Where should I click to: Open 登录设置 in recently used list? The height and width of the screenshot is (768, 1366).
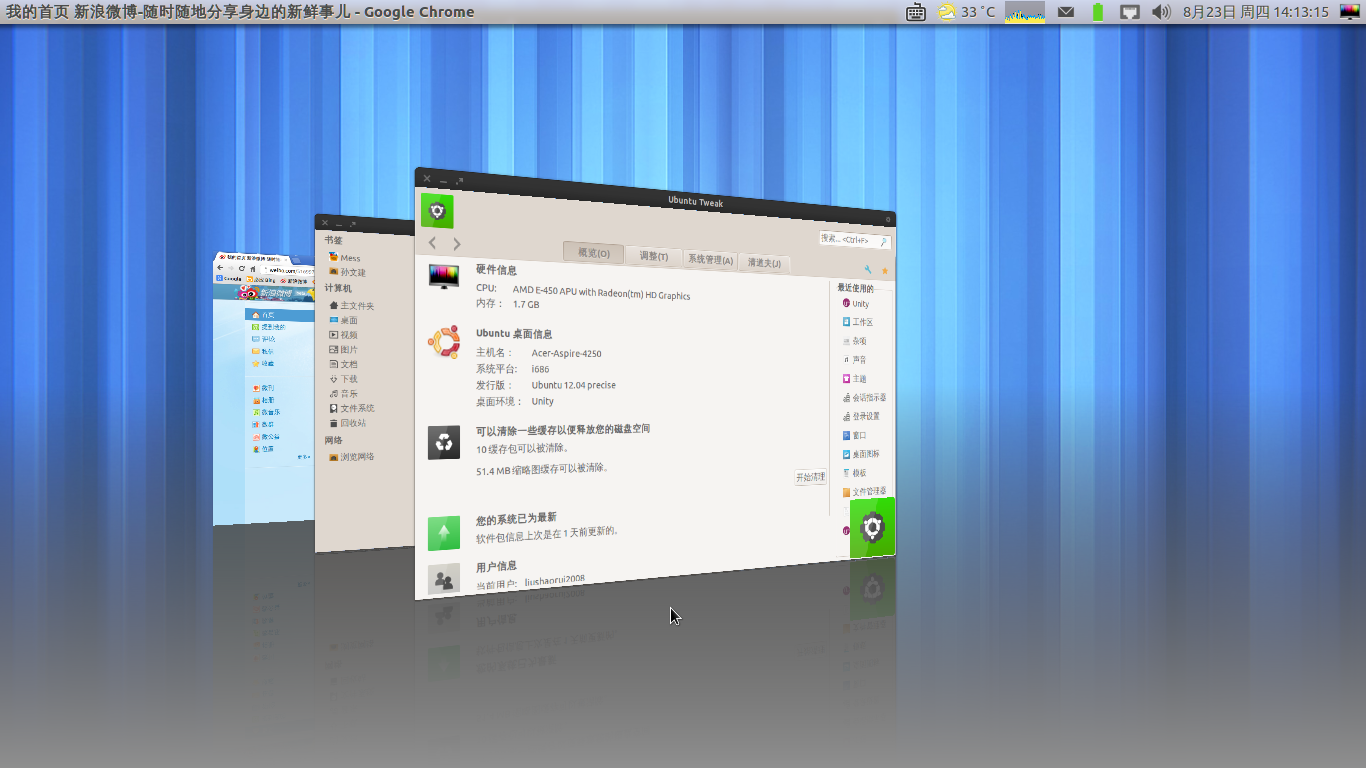(x=861, y=416)
